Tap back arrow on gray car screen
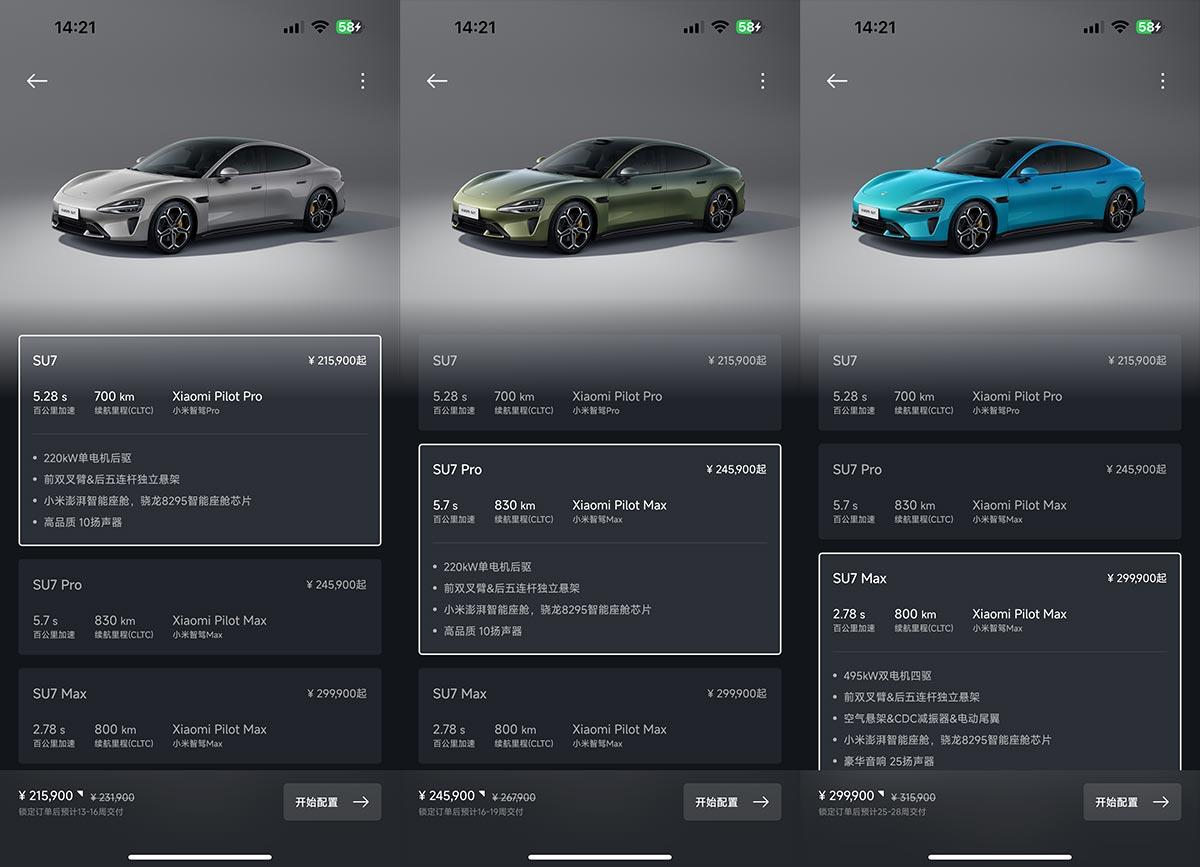Viewport: 1200px width, 867px height. 37,81
